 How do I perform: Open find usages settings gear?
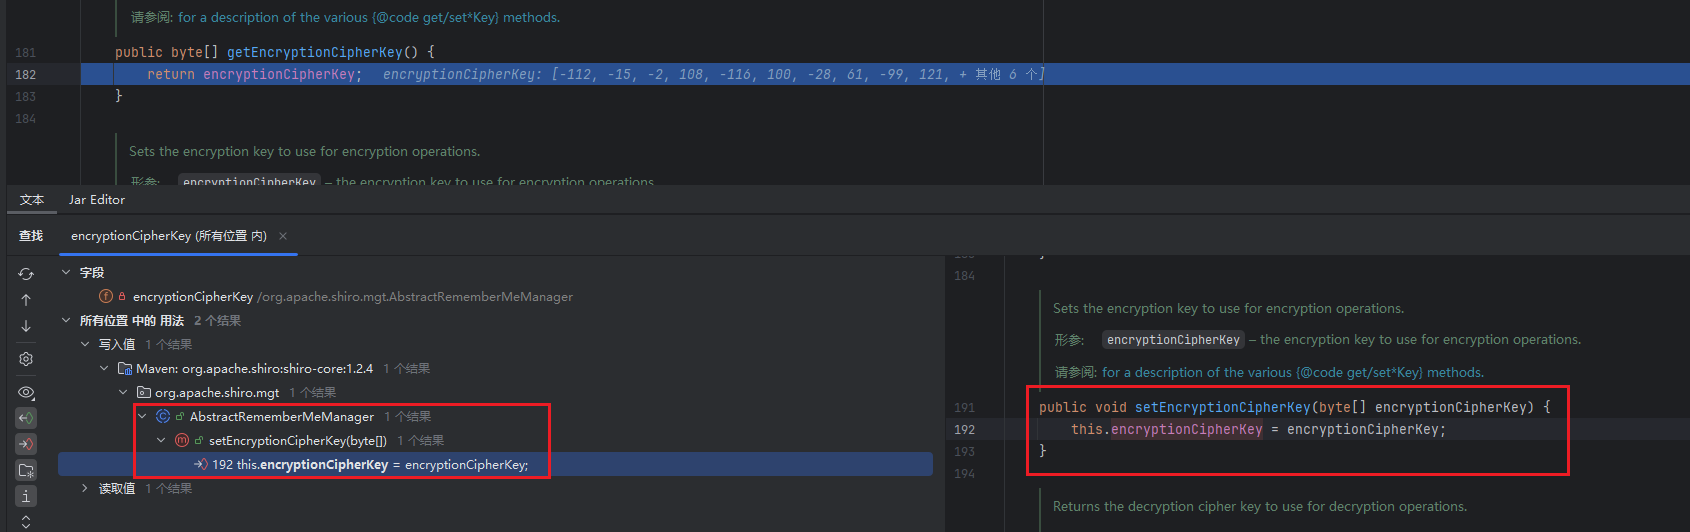point(26,359)
